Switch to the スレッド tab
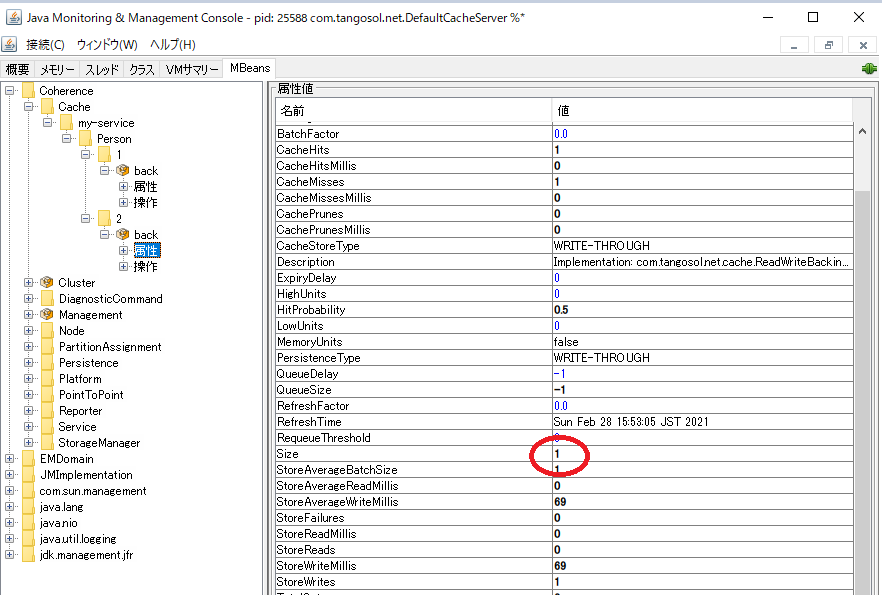Screen dimensions: 882x602 (x=102, y=69)
